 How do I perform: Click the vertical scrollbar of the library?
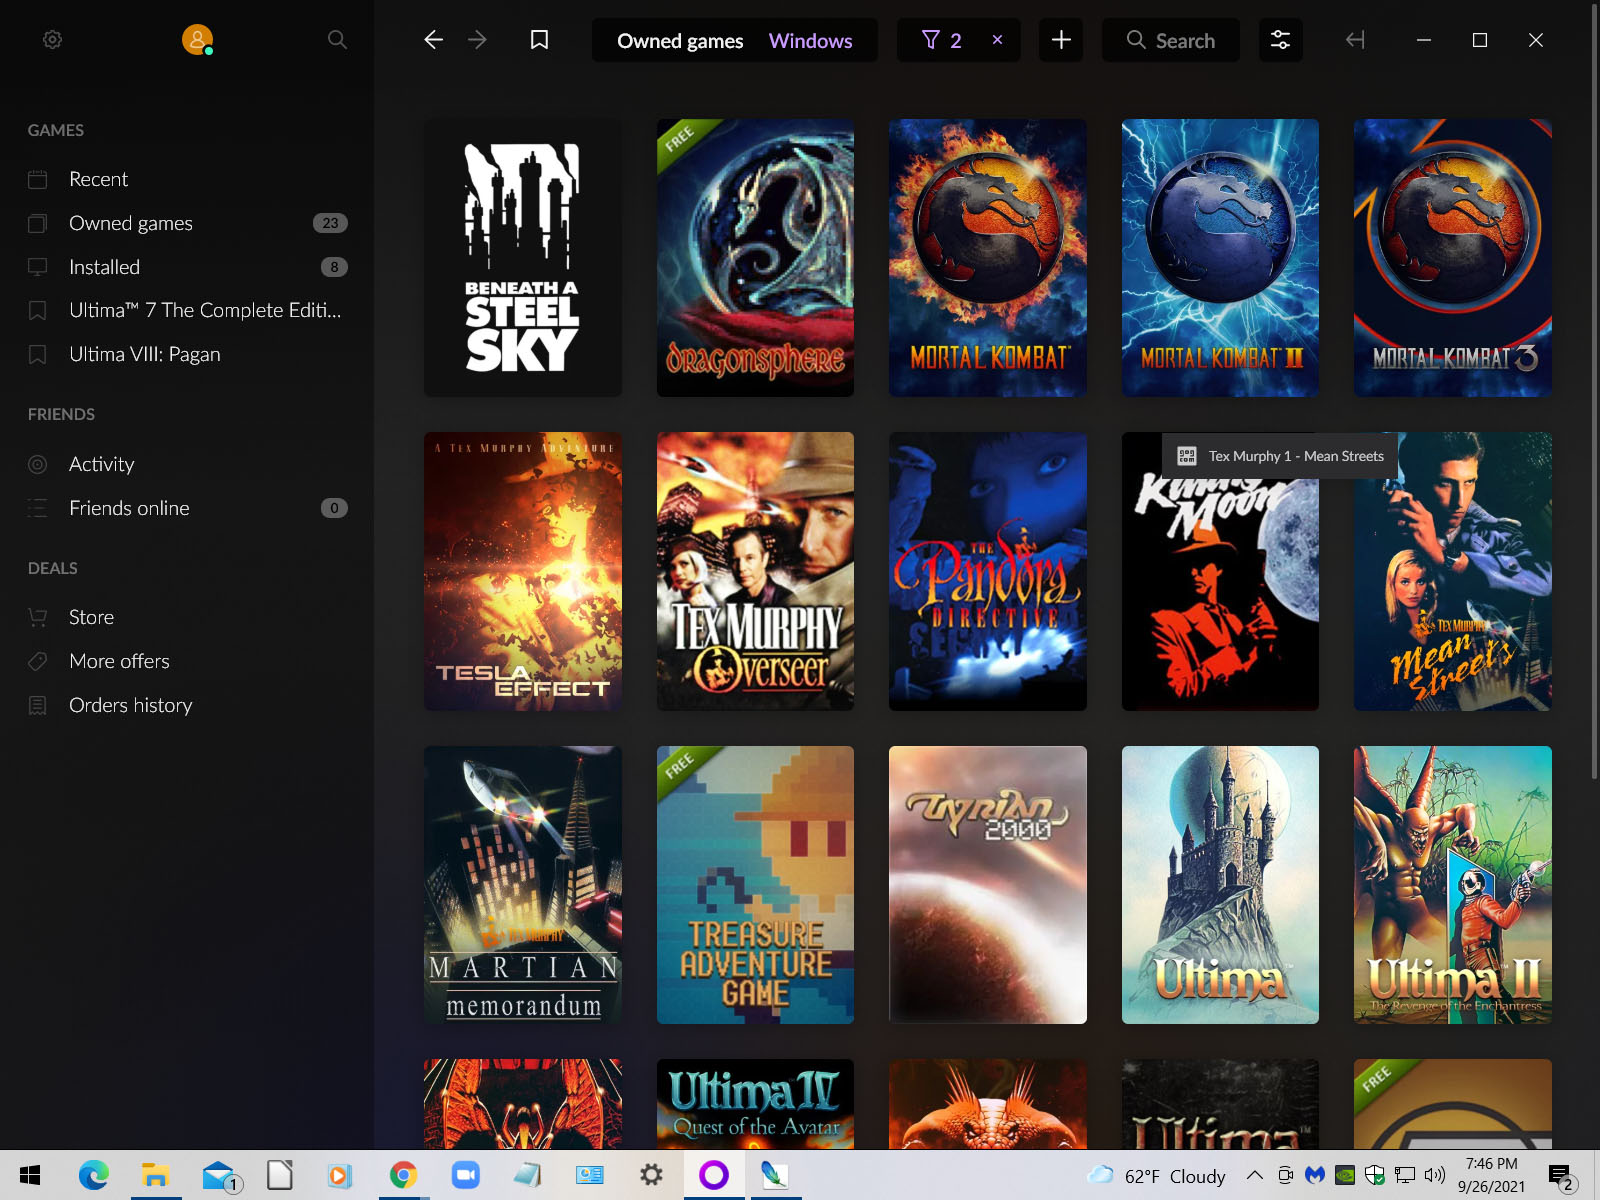(x=1594, y=390)
